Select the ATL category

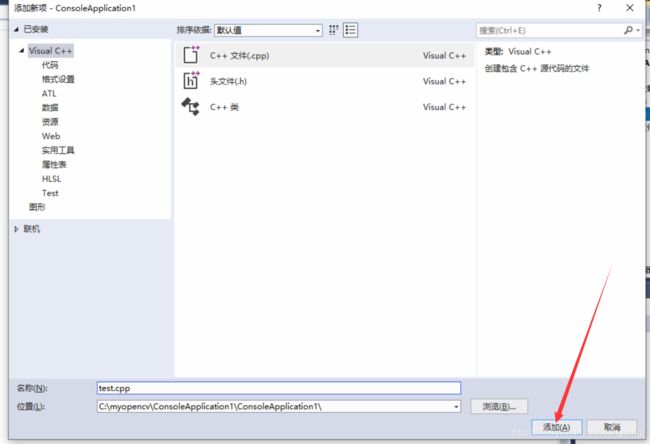tap(49, 94)
